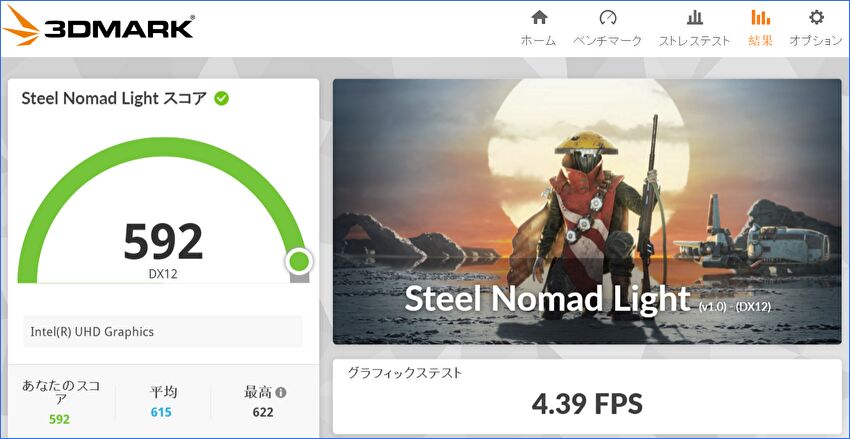Click the 4.39 FPS graphics test result
The width and height of the screenshot is (850, 439).
(x=587, y=404)
